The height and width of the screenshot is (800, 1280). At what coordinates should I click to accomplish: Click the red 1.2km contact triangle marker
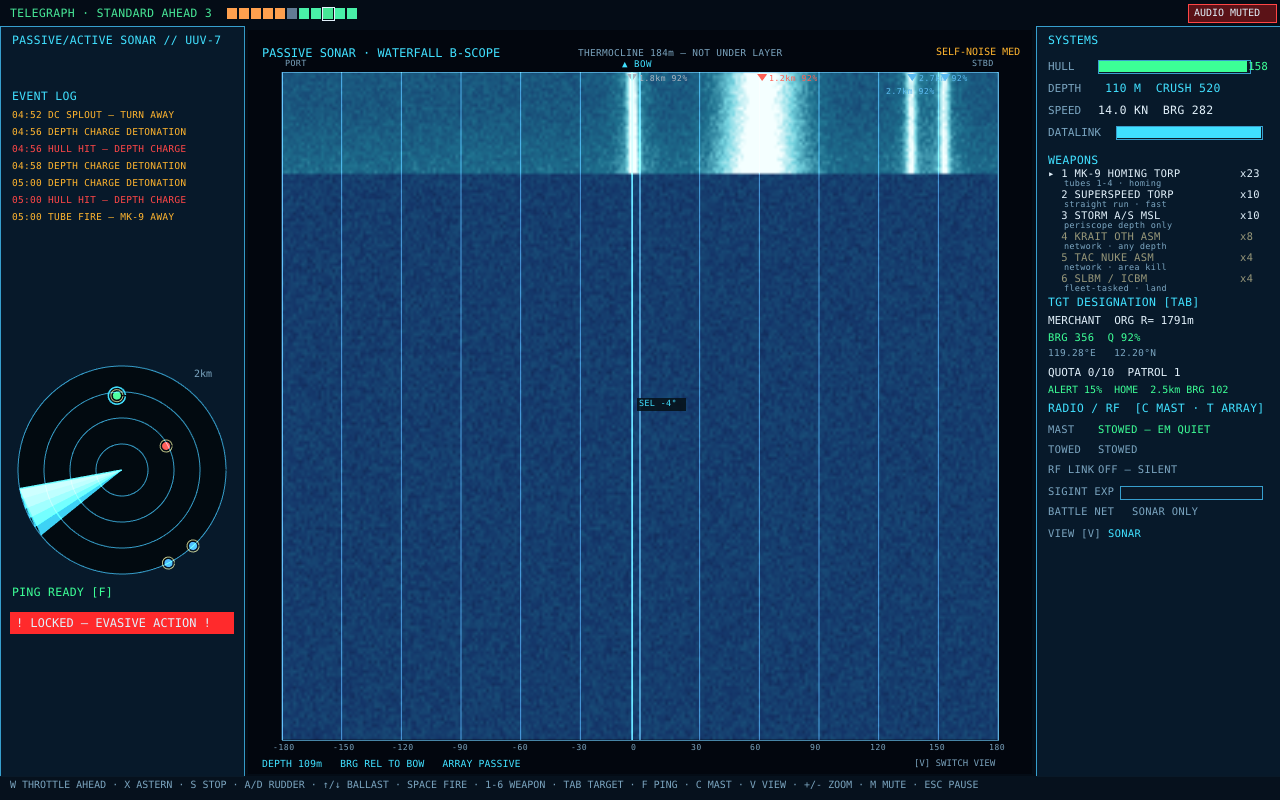pos(762,78)
